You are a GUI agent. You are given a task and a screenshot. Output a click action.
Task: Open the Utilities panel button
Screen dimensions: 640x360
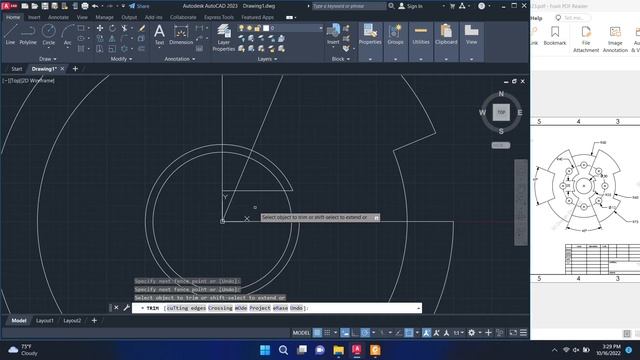coord(421,34)
